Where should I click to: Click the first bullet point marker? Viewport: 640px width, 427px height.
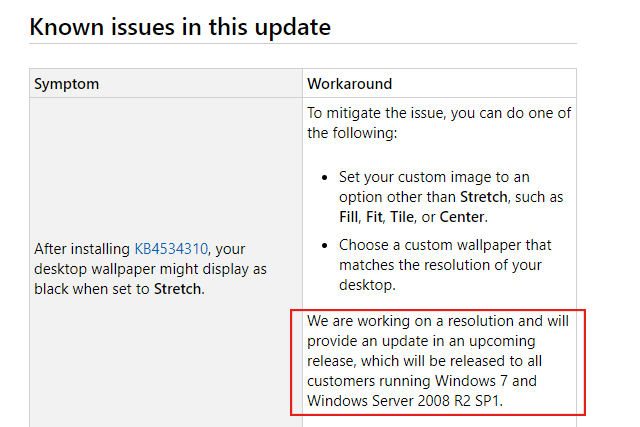[x=326, y=177]
